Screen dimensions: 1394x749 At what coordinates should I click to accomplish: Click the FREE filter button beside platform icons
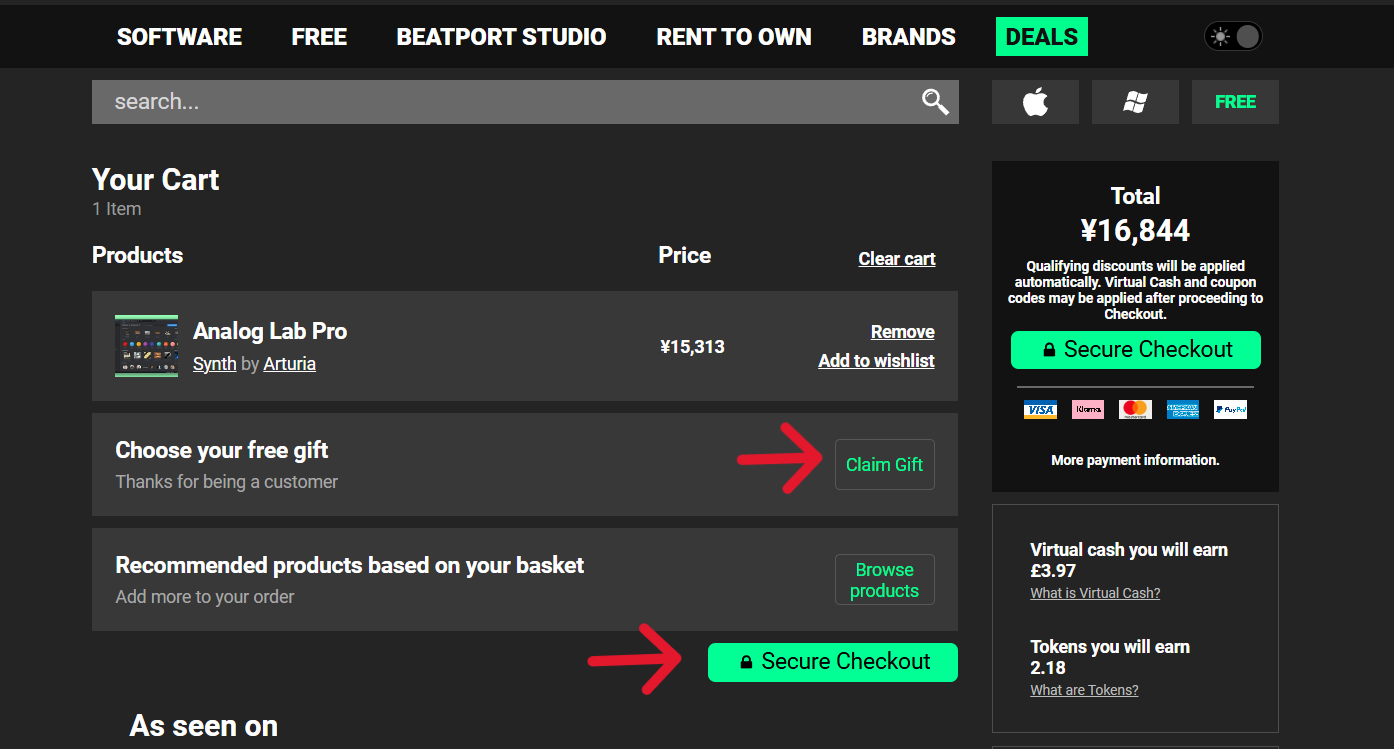1235,102
